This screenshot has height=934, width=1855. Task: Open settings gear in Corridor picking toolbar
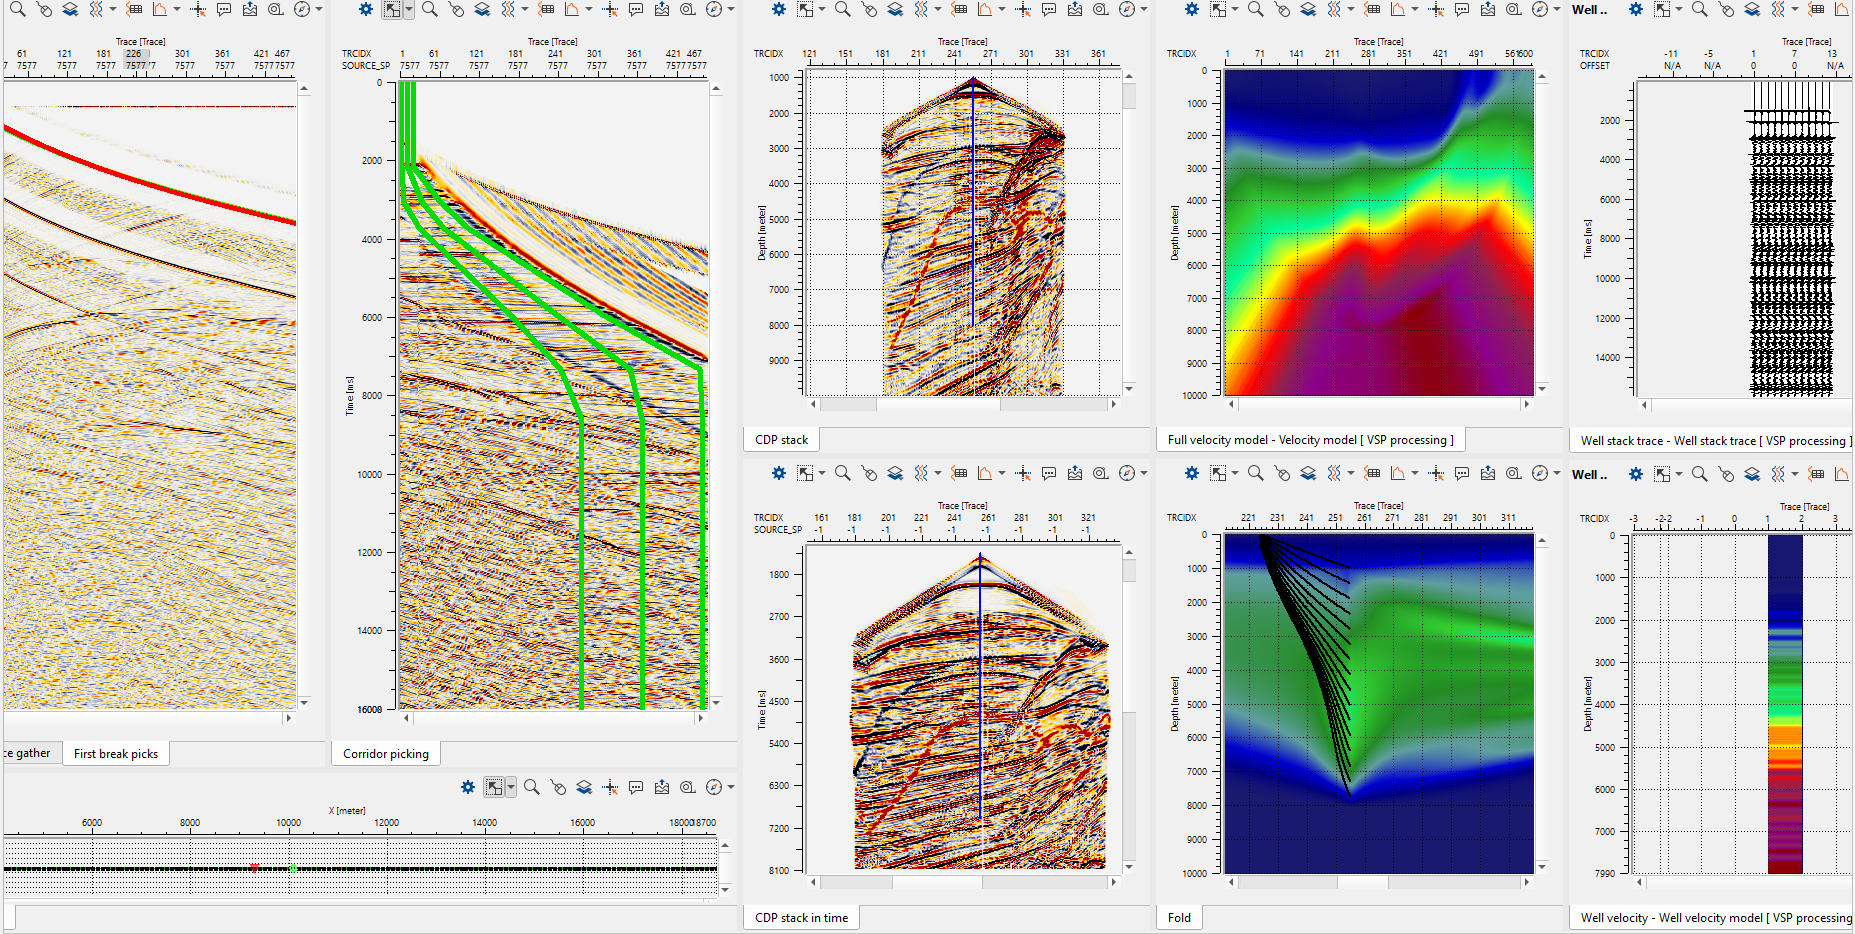(366, 9)
